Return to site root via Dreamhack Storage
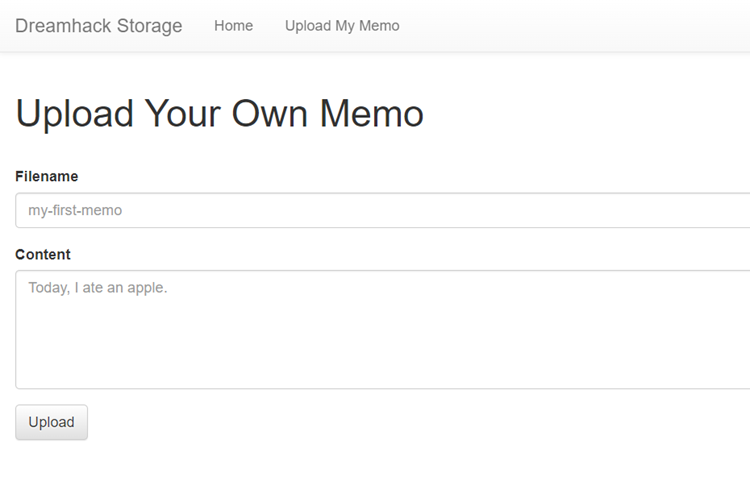Screen dimensions: 750x498 [x=99, y=26]
